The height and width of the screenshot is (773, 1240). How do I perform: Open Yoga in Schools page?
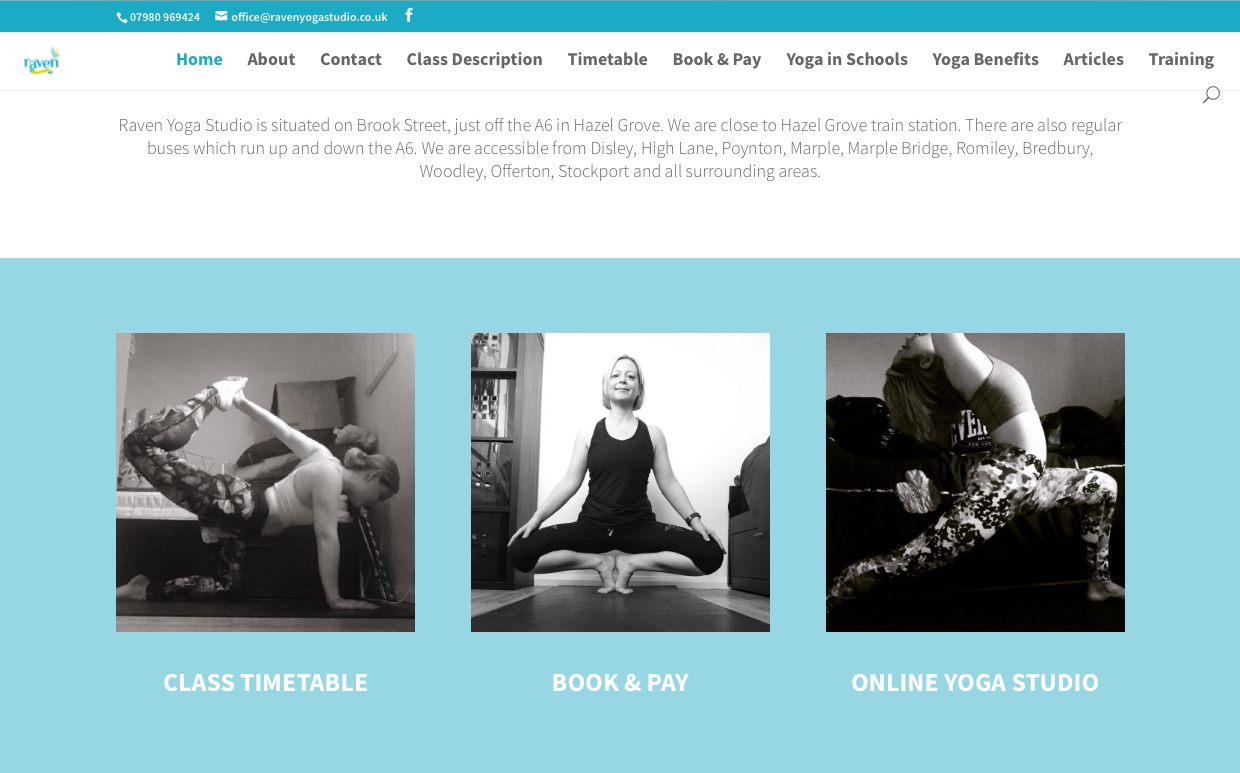coord(847,59)
